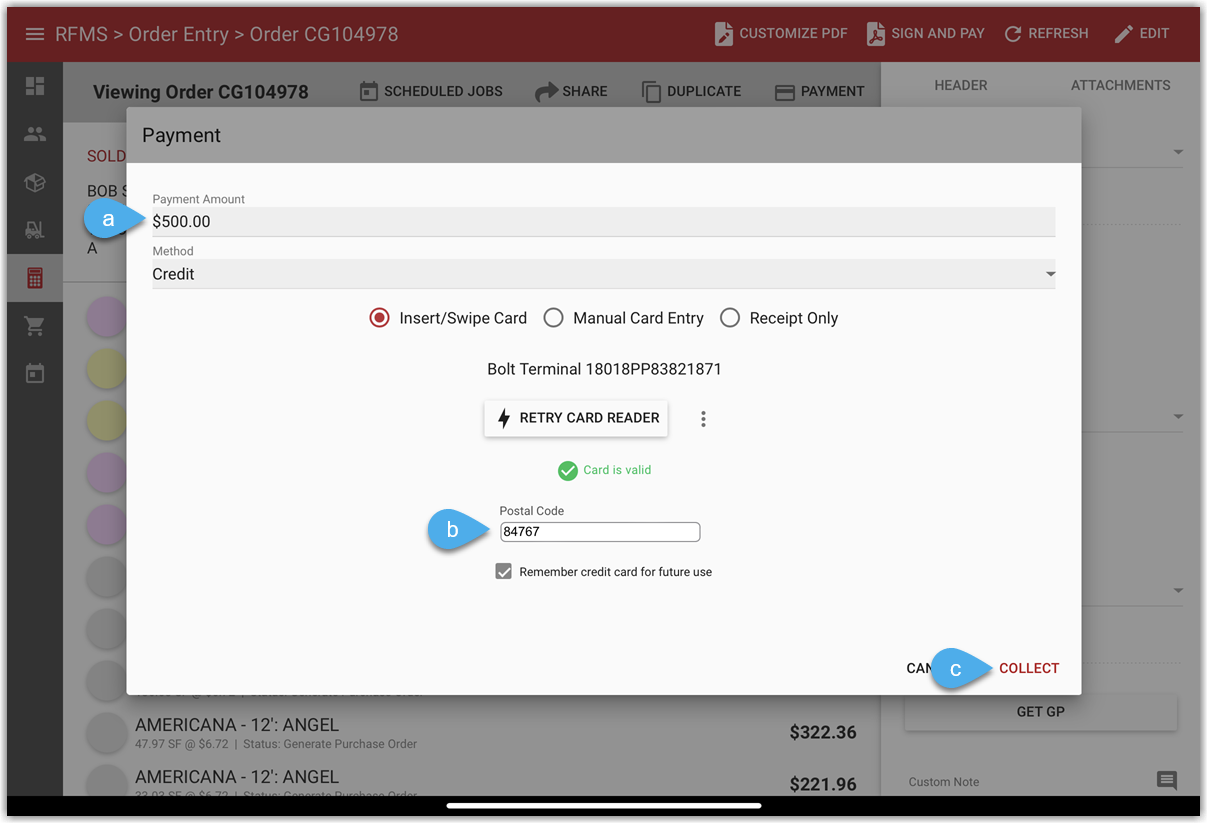Click Collect to process payment

(1029, 668)
